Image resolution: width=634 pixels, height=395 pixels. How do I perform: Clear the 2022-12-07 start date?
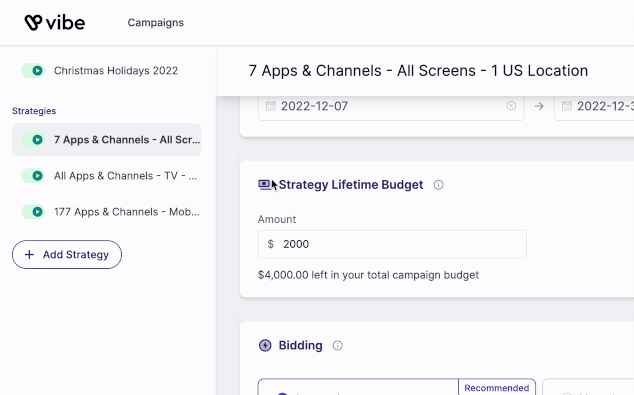(x=511, y=106)
